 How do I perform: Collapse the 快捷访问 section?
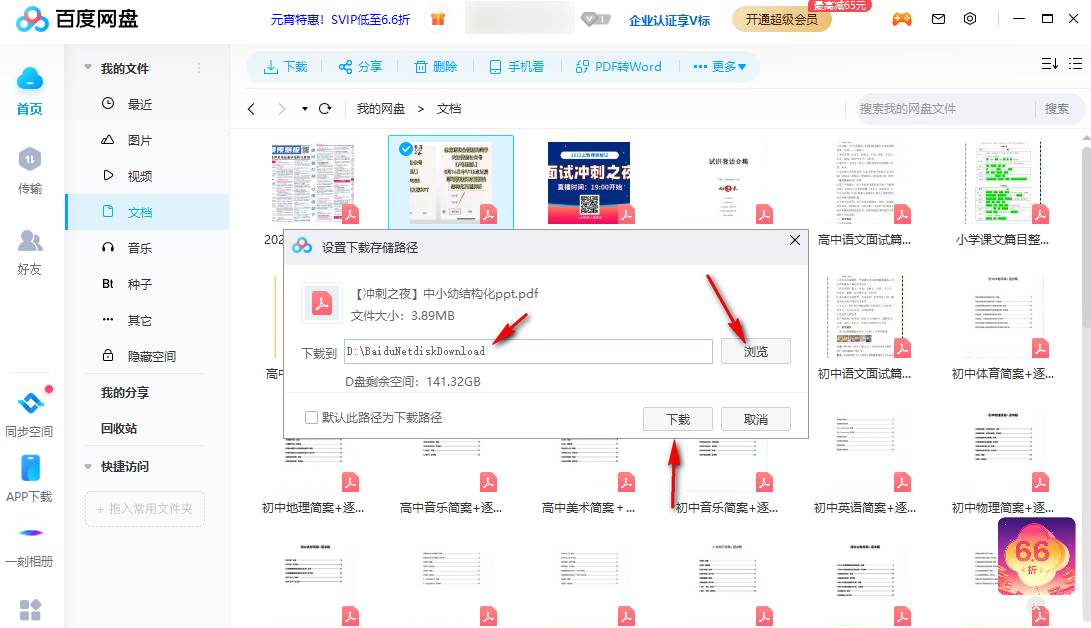click(88, 466)
